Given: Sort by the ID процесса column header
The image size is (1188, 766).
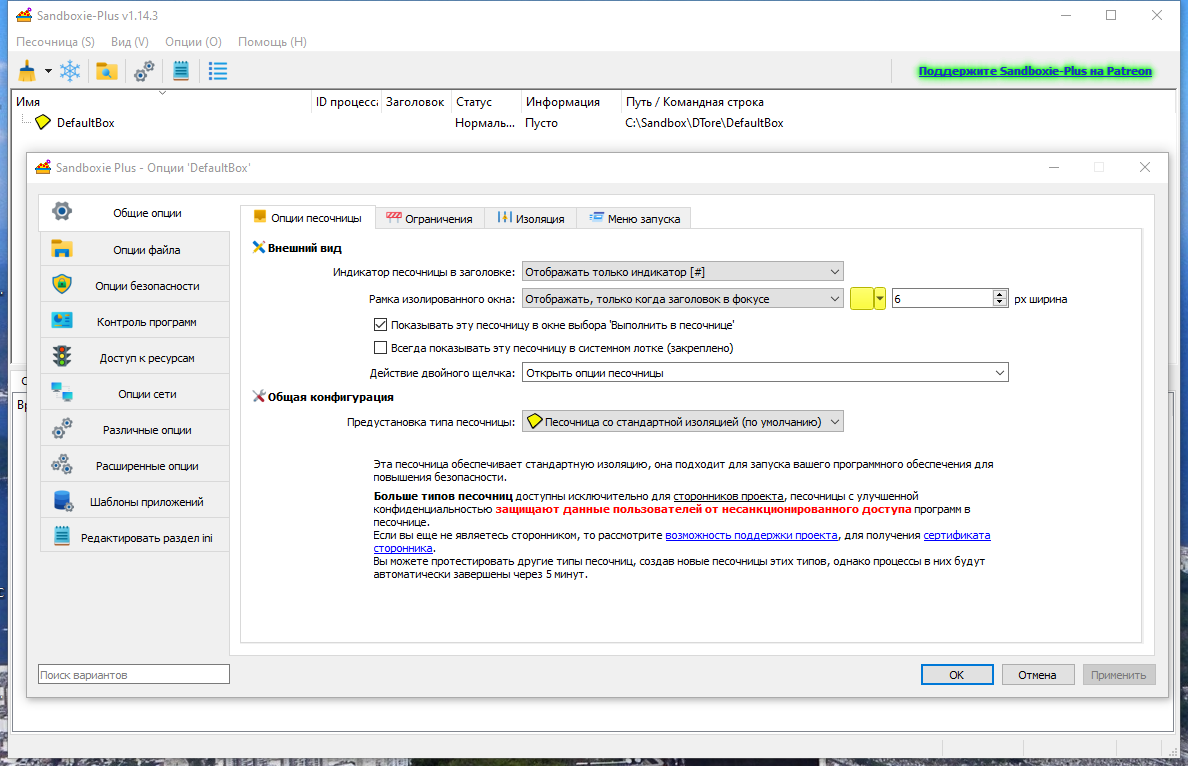Looking at the screenshot, I should coord(346,102).
